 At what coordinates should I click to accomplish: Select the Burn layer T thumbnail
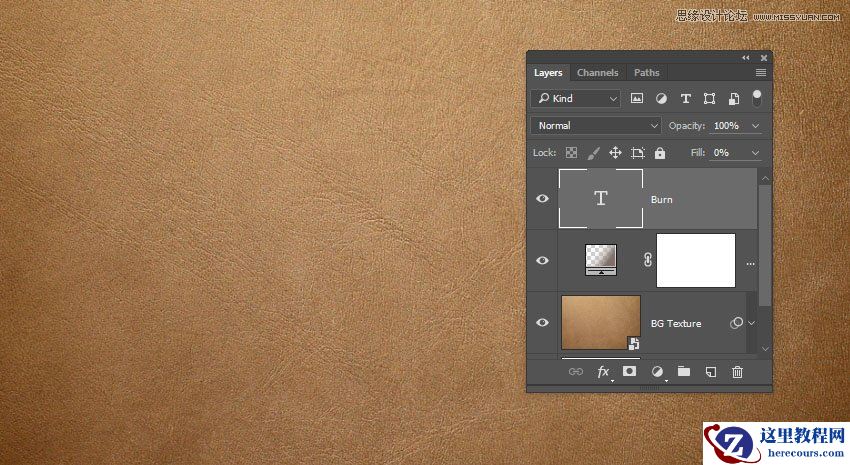point(601,198)
